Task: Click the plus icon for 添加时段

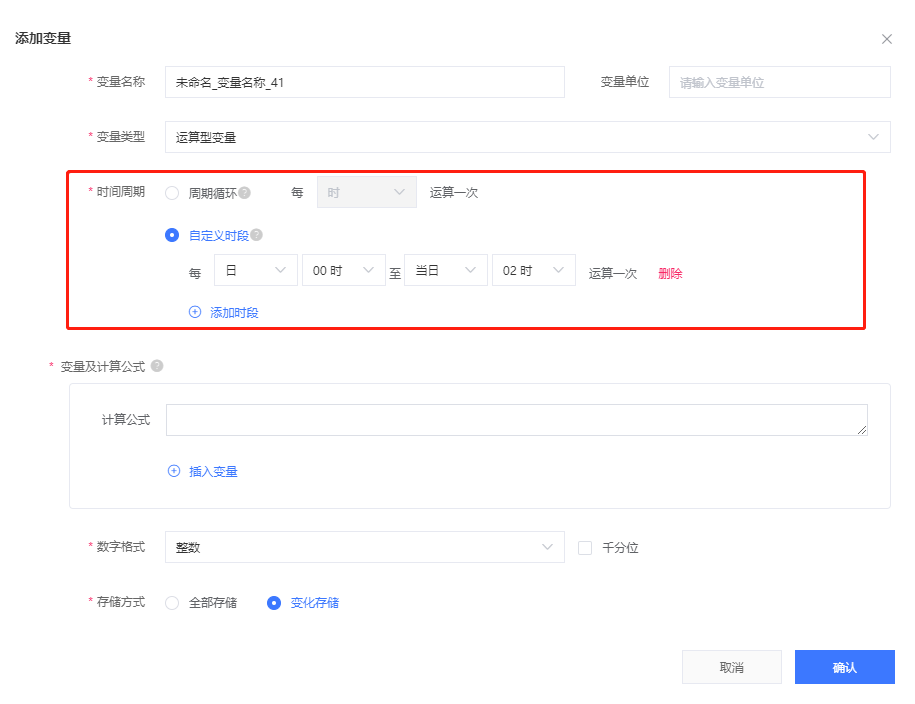Action: tap(195, 312)
